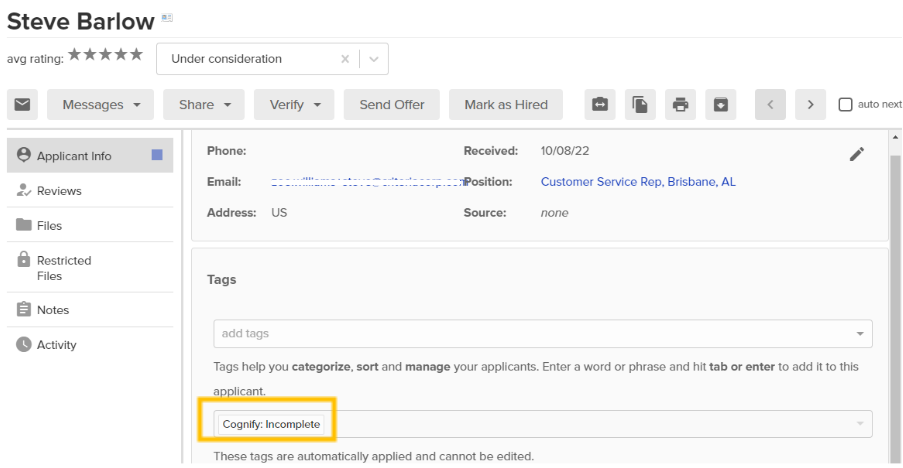The height and width of the screenshot is (468, 903).
Task: Expand the Under consideration status dropdown
Action: 373,59
